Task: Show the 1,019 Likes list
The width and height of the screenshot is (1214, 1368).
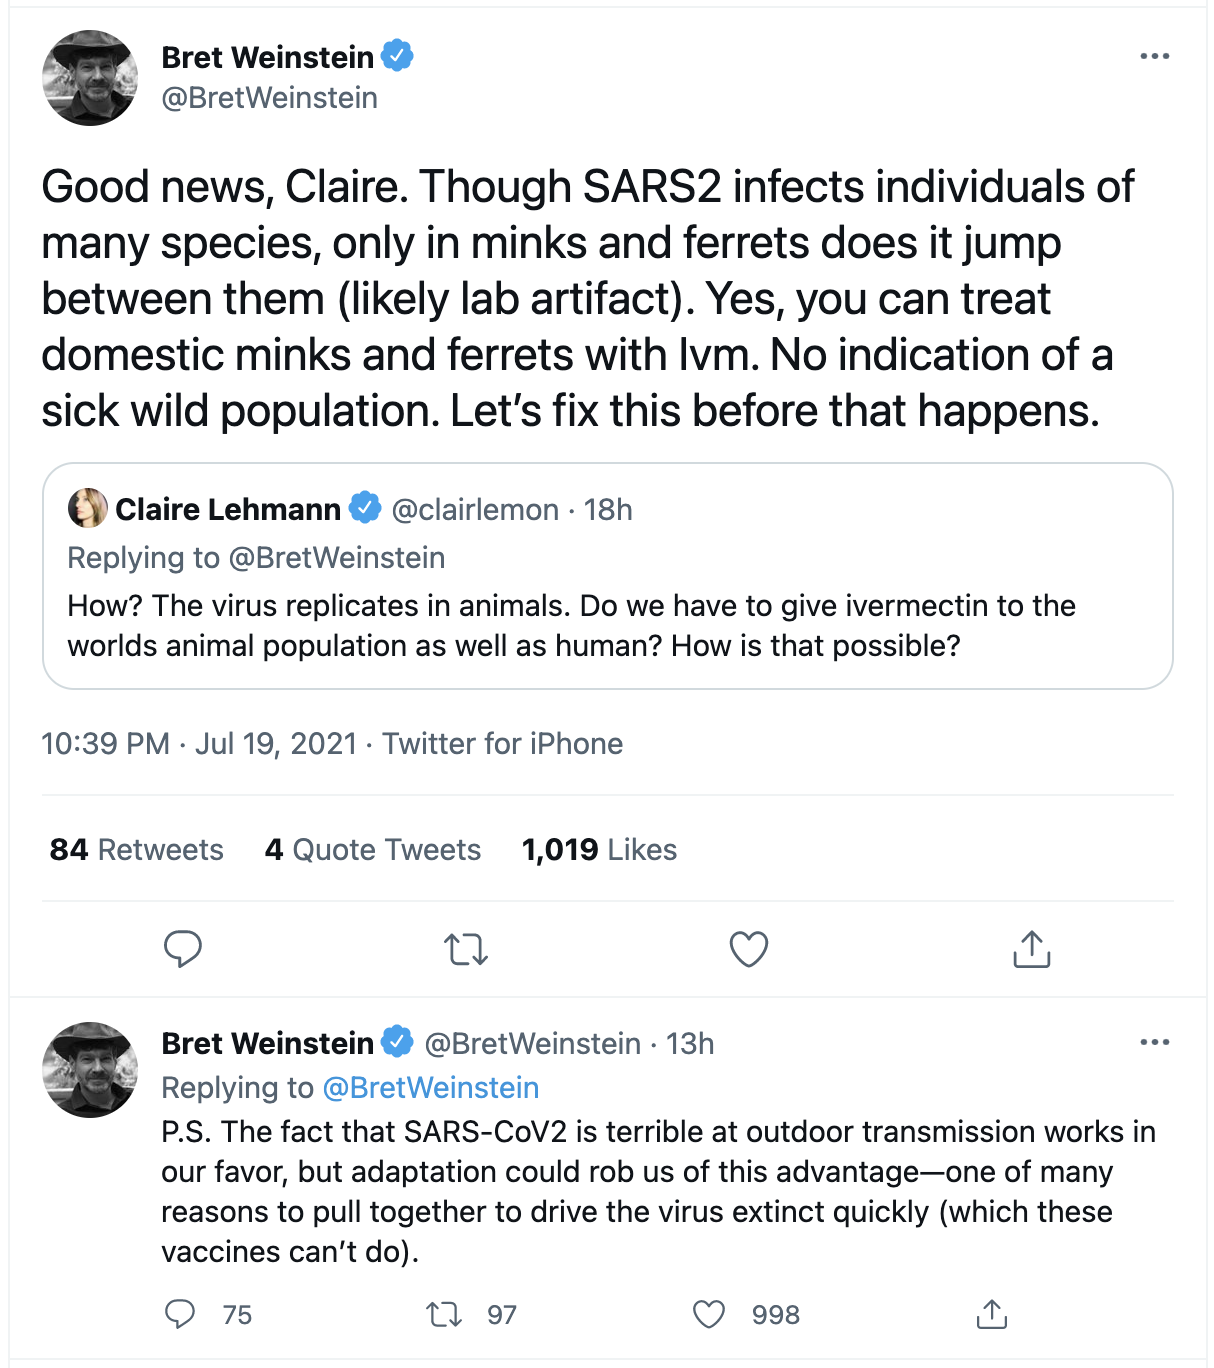Action: 599,850
